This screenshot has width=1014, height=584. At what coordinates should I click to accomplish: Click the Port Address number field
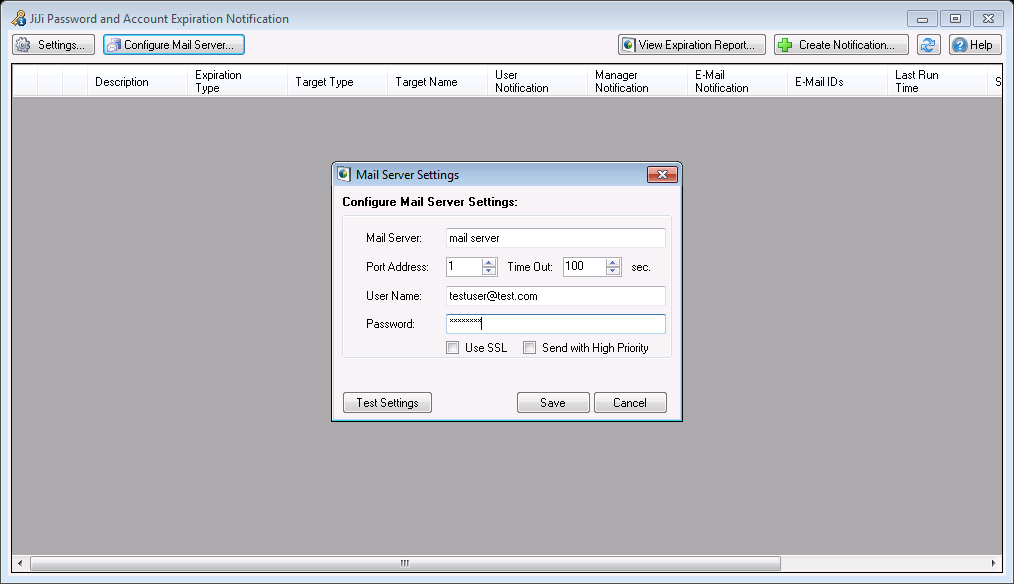(464, 266)
